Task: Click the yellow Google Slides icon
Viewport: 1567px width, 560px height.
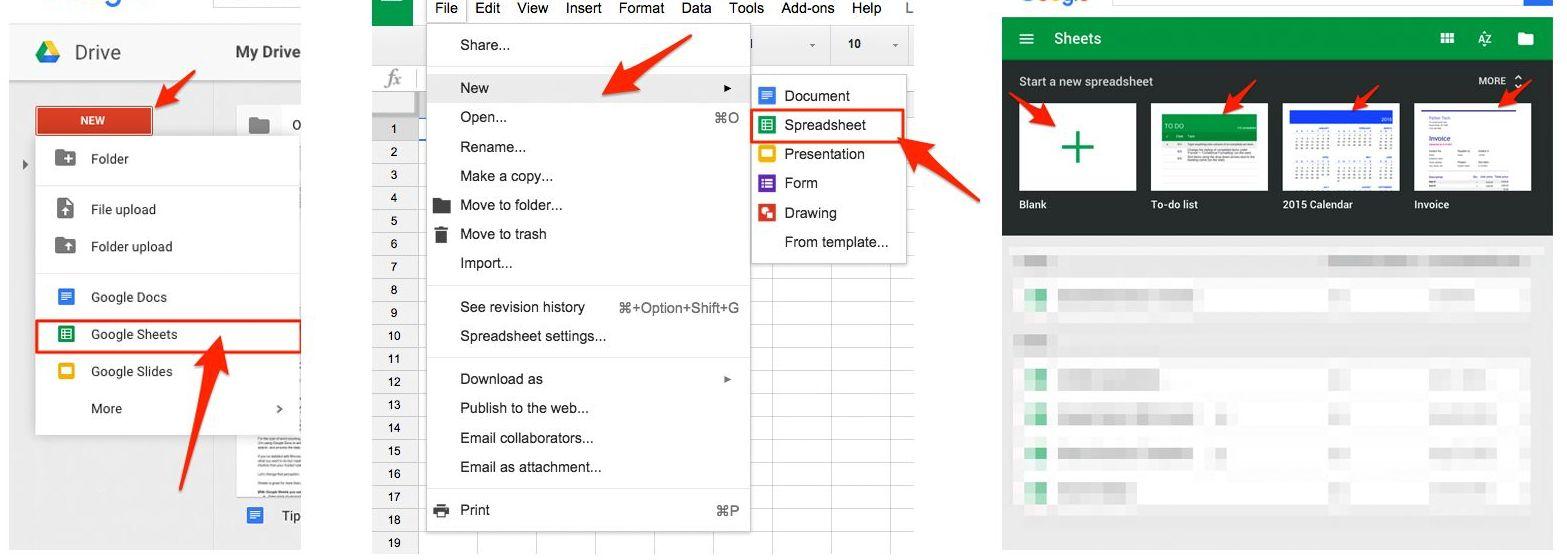Action: [66, 371]
